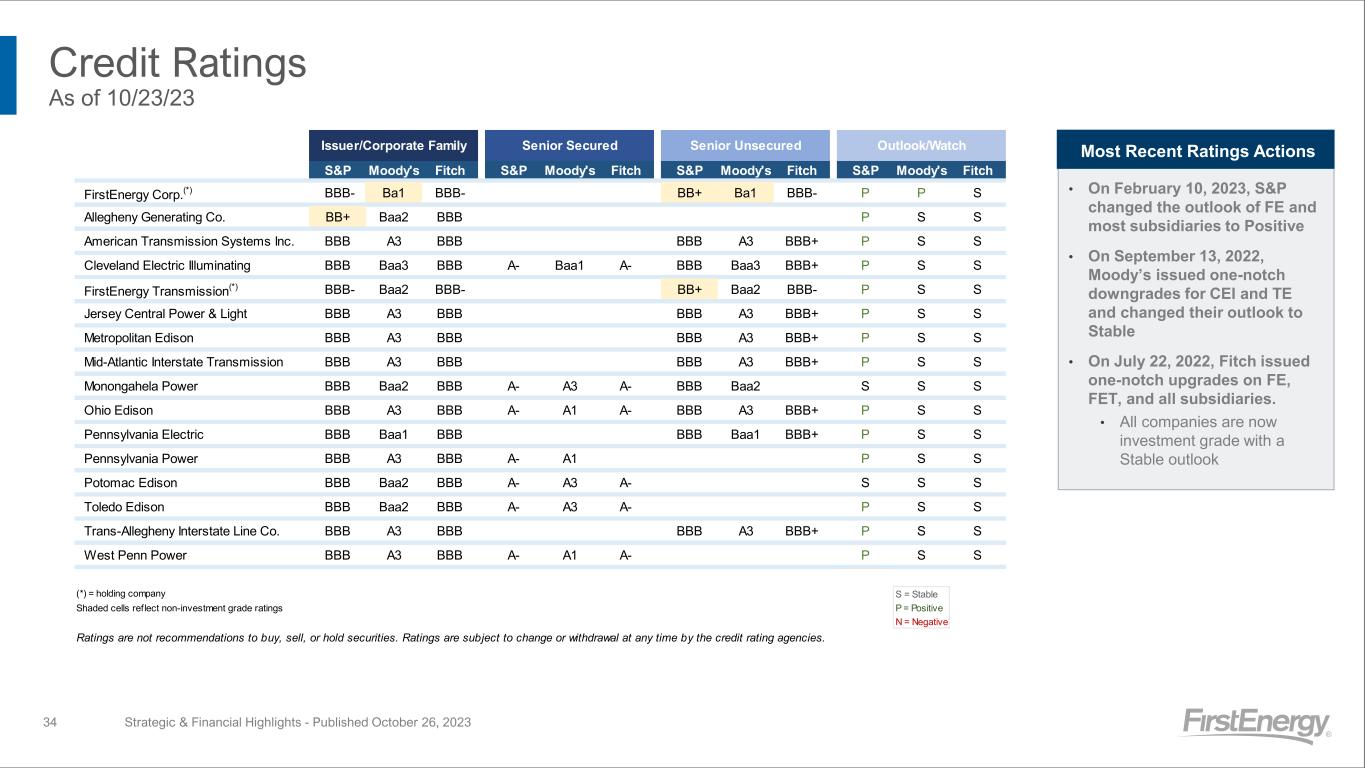The image size is (1365, 768).
Task: Click shaded BB+ cell in FirstEnergy Transmission row
Action: click(689, 290)
